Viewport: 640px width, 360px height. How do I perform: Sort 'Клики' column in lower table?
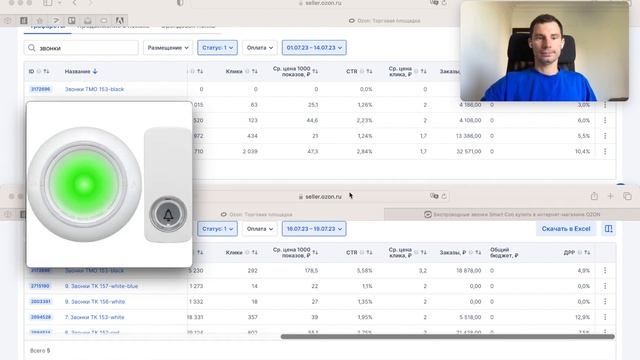click(x=255, y=253)
